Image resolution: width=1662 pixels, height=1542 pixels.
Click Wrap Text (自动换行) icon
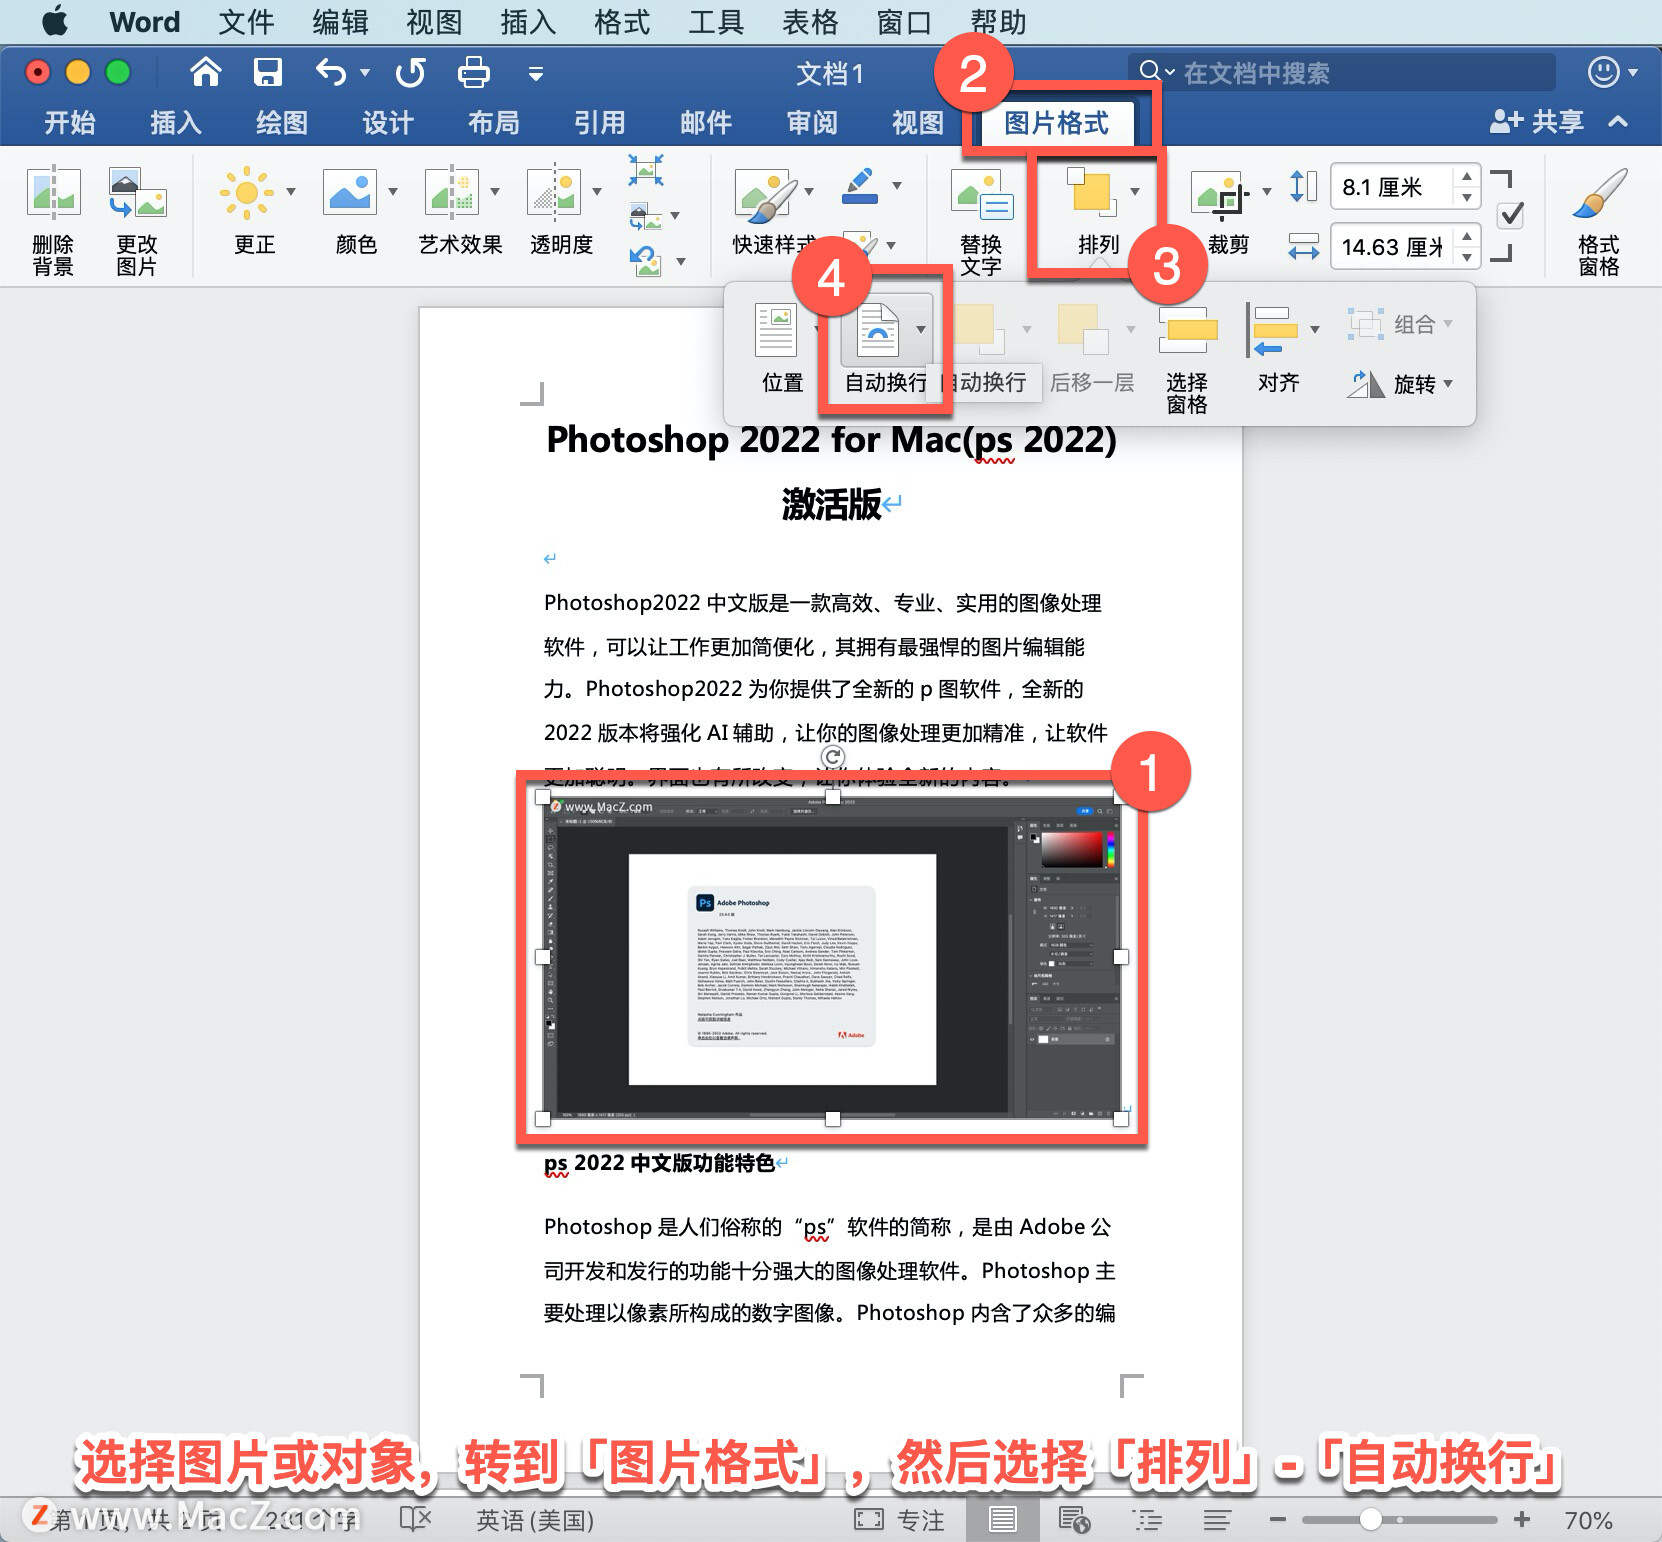878,330
